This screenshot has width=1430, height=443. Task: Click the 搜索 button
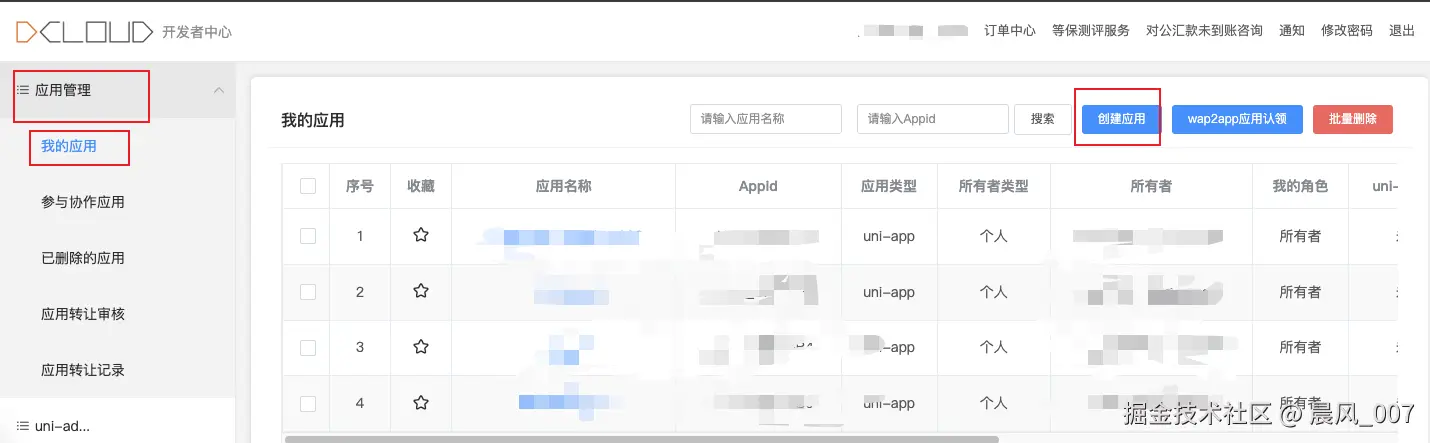pos(1043,119)
